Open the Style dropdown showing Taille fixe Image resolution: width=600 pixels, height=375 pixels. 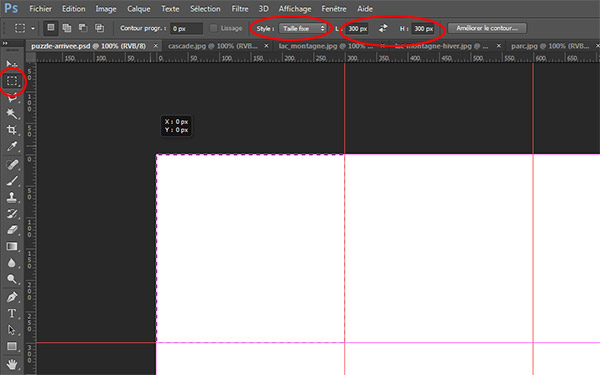tap(303, 28)
